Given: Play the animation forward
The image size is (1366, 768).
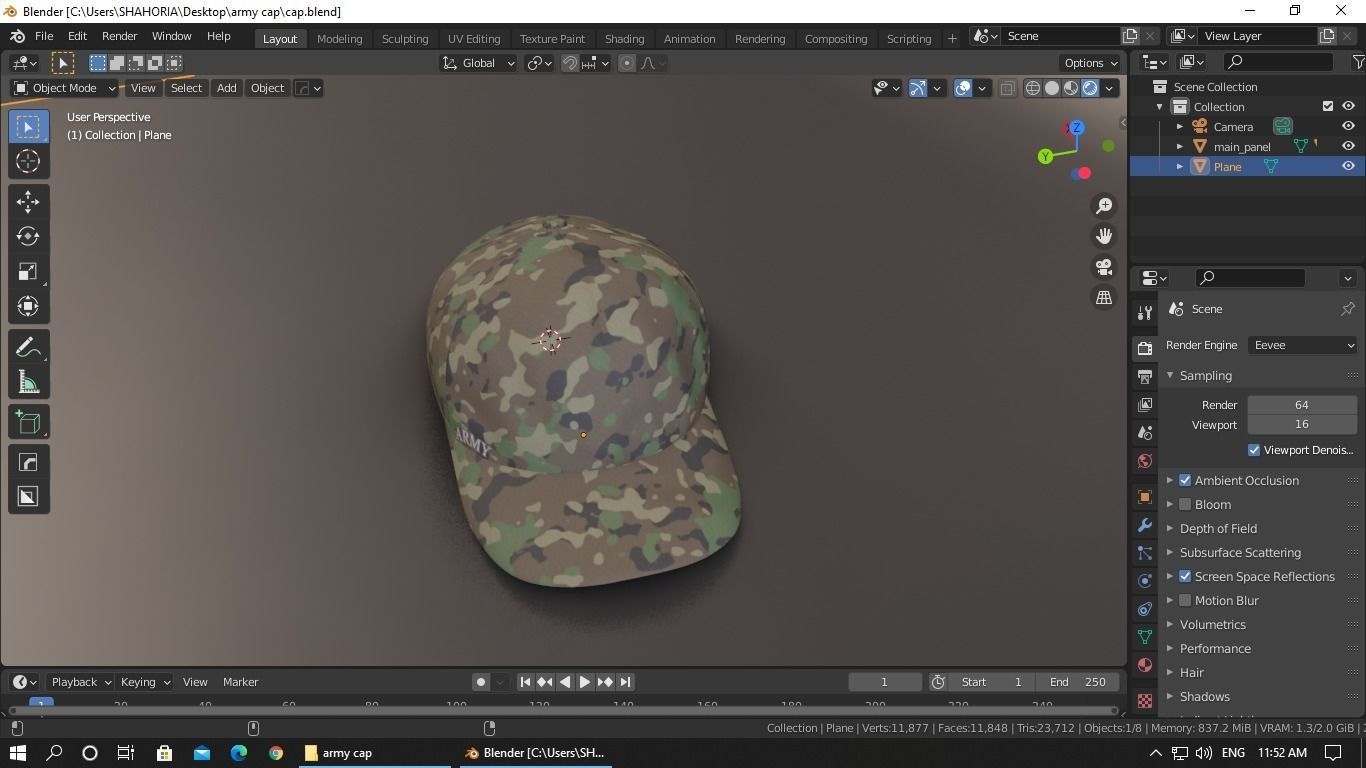Looking at the screenshot, I should [x=585, y=682].
